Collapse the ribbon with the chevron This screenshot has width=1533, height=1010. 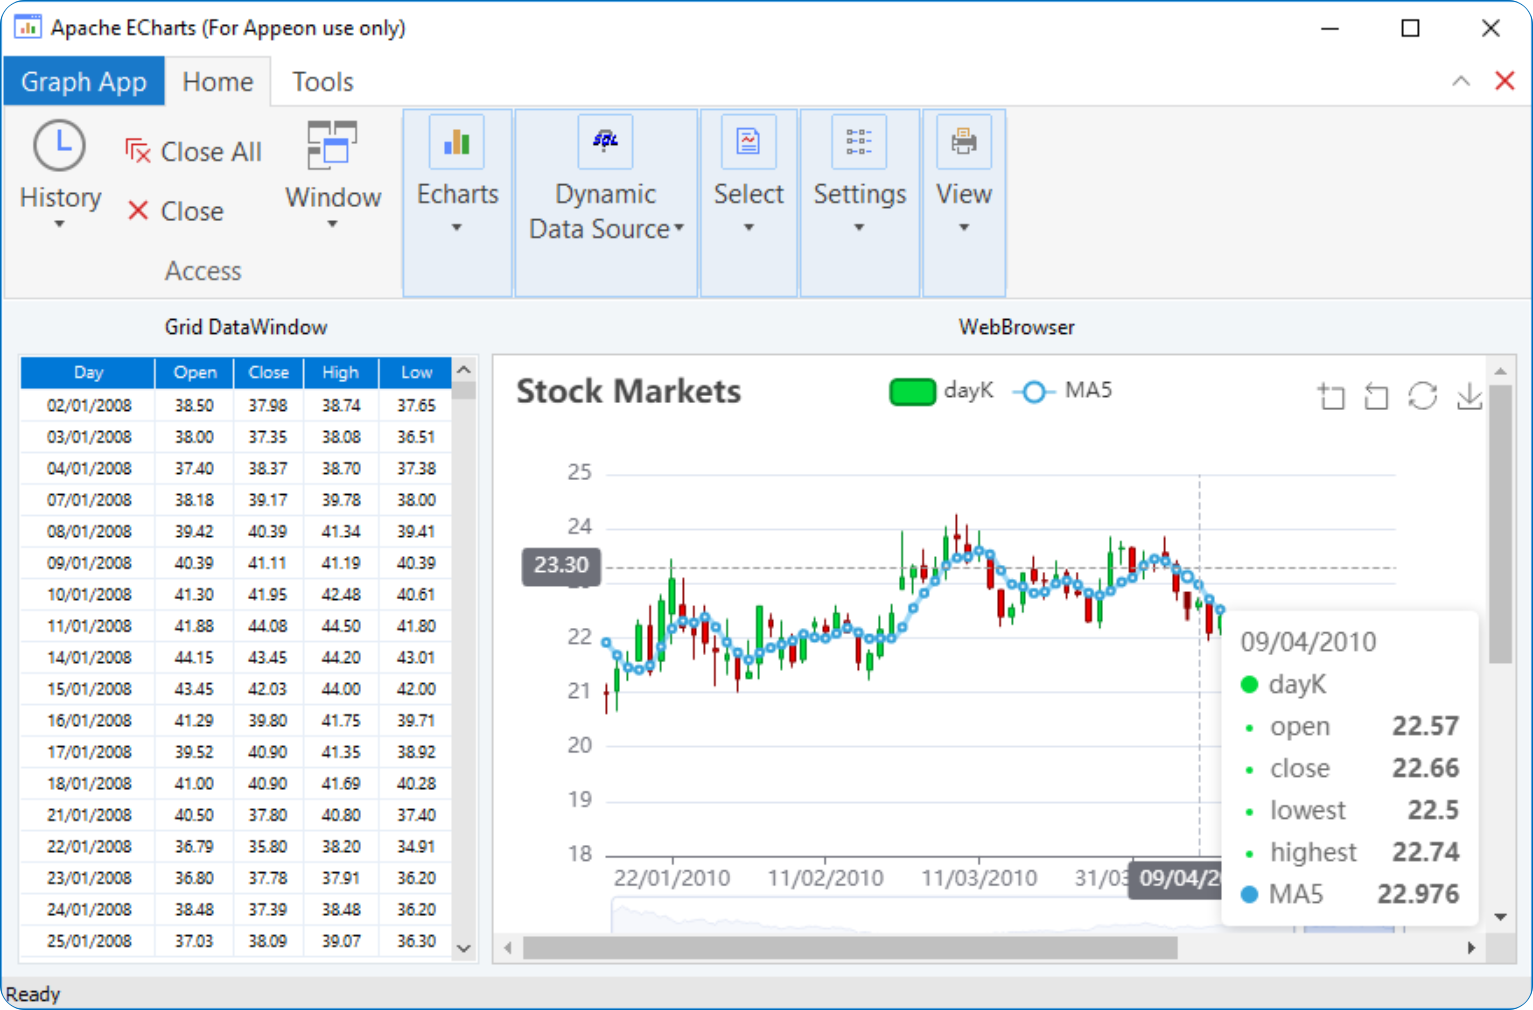[x=1461, y=81]
